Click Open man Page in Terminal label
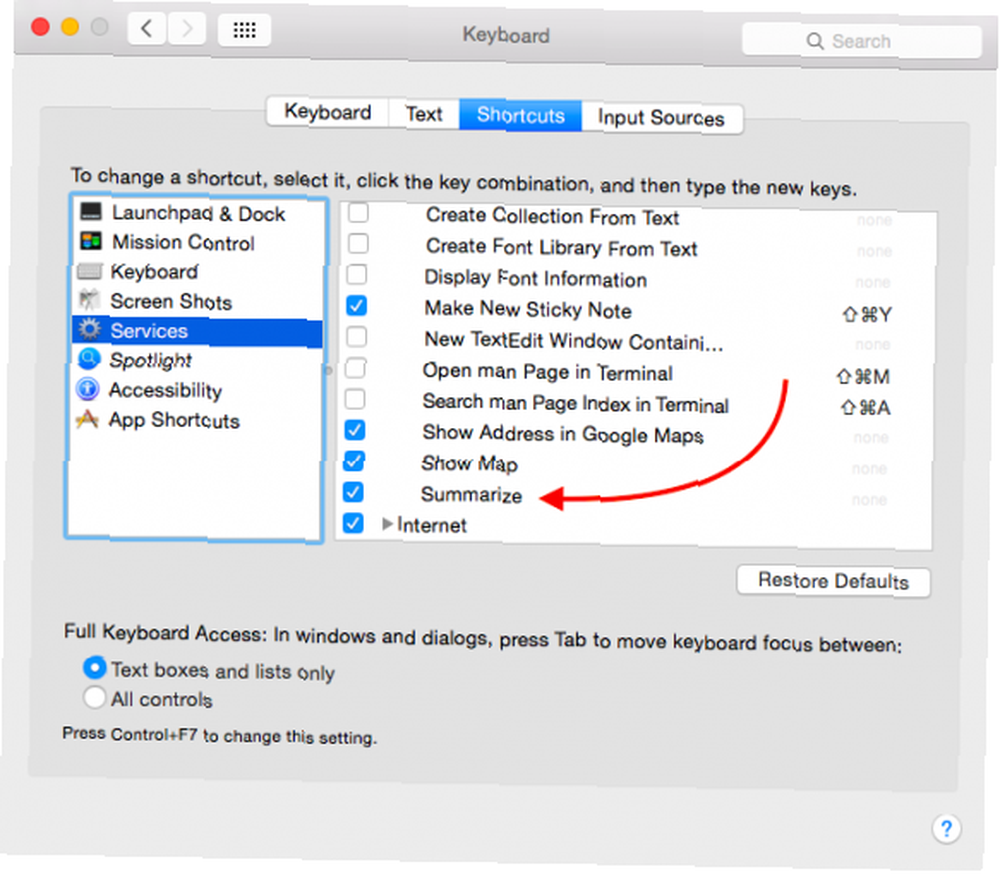 point(547,372)
